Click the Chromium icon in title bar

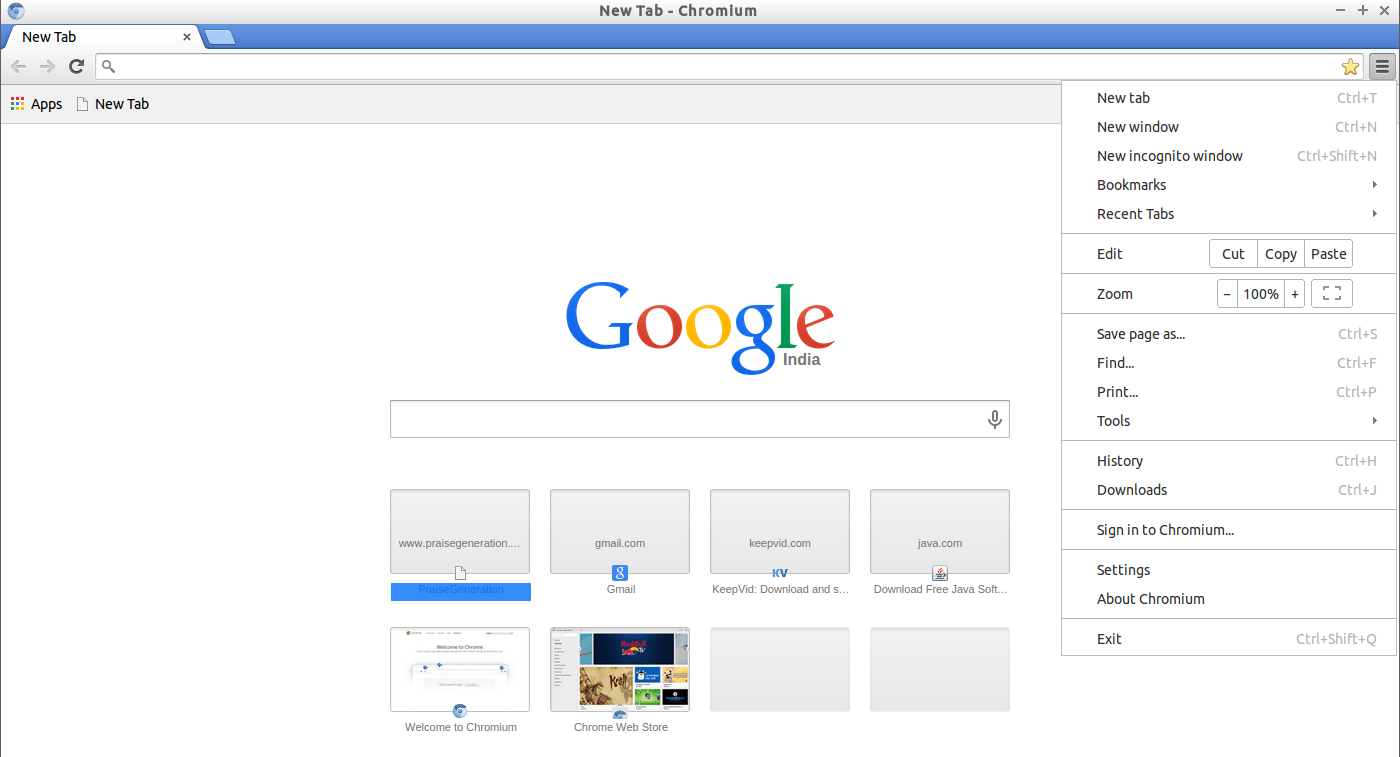pos(16,11)
